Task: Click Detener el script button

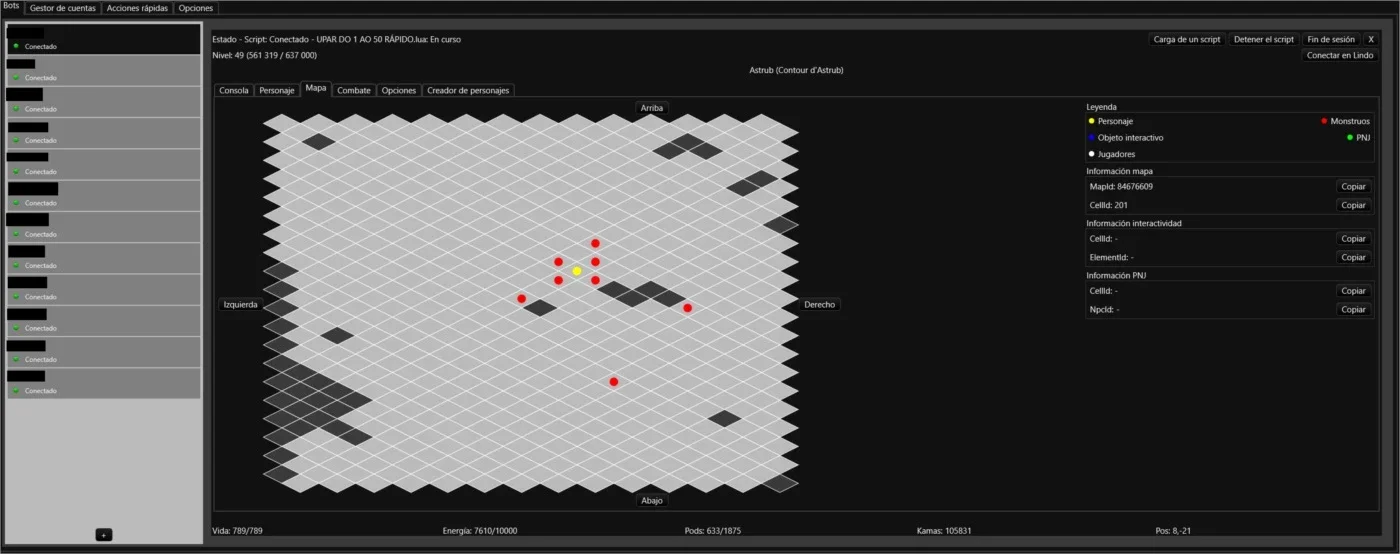Action: click(x=1264, y=39)
